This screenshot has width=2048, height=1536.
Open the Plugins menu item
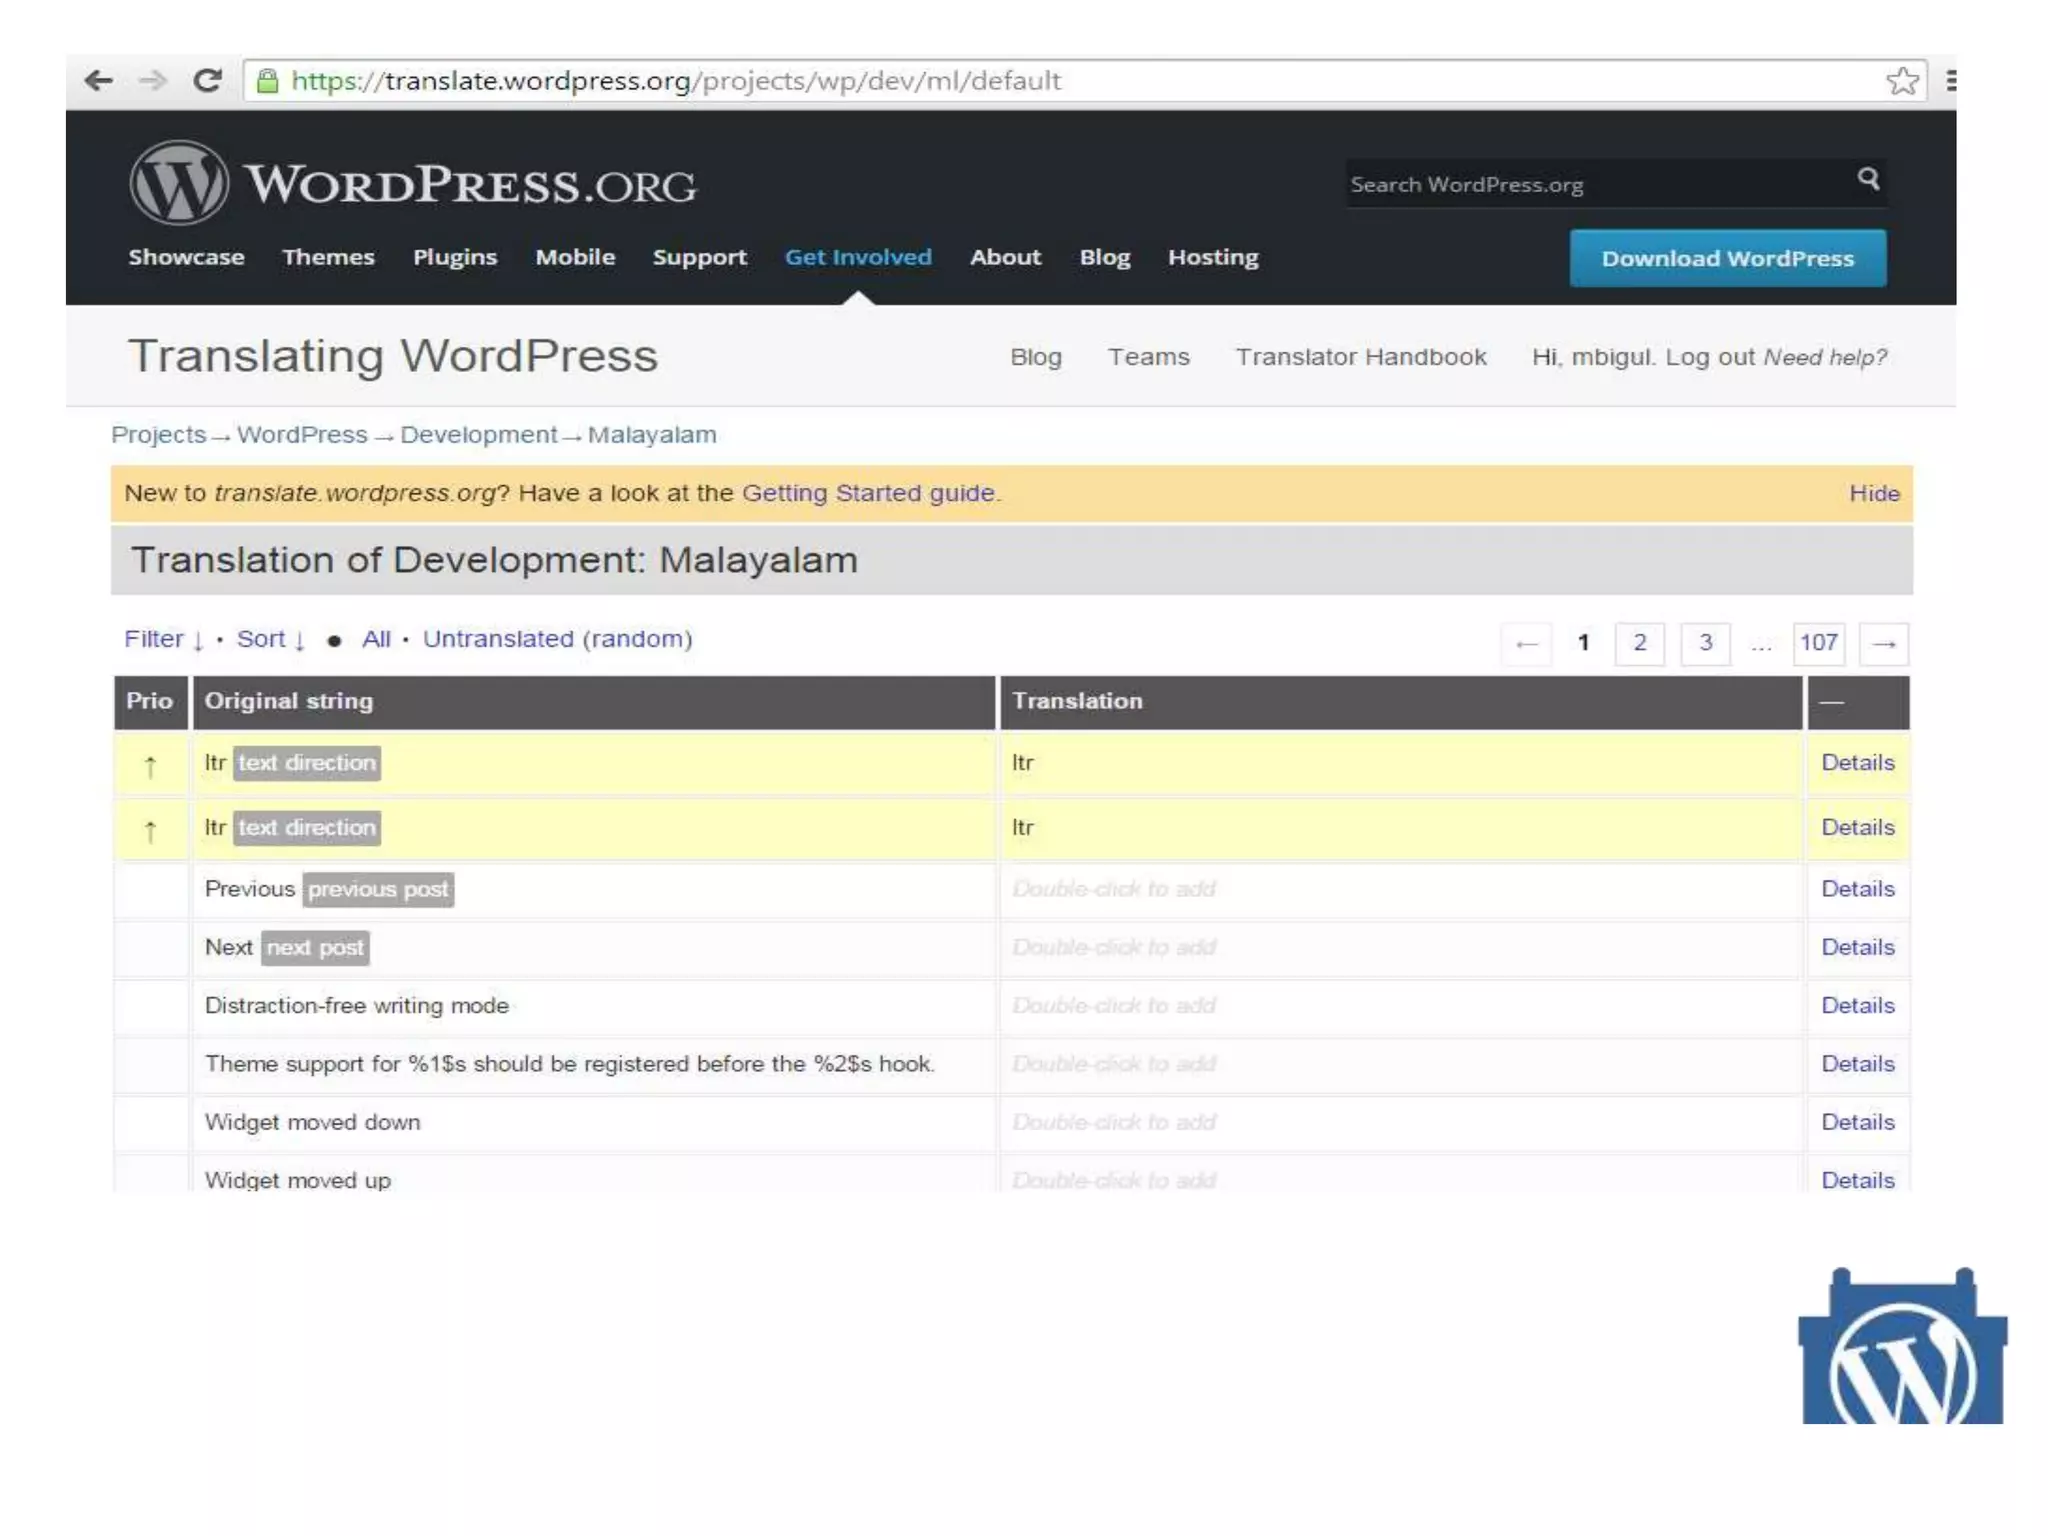click(454, 257)
